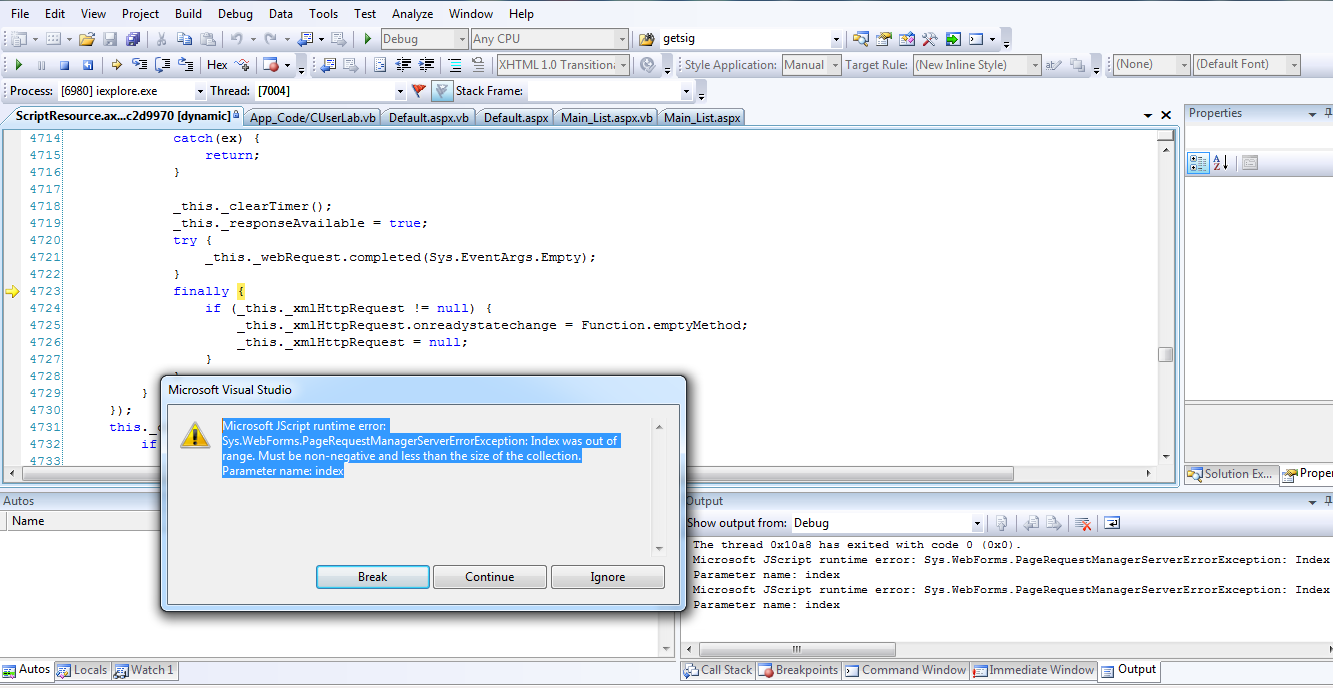Click the Breakpoints window icon in debug toolbar
The width and height of the screenshot is (1333, 688).
(x=270, y=65)
